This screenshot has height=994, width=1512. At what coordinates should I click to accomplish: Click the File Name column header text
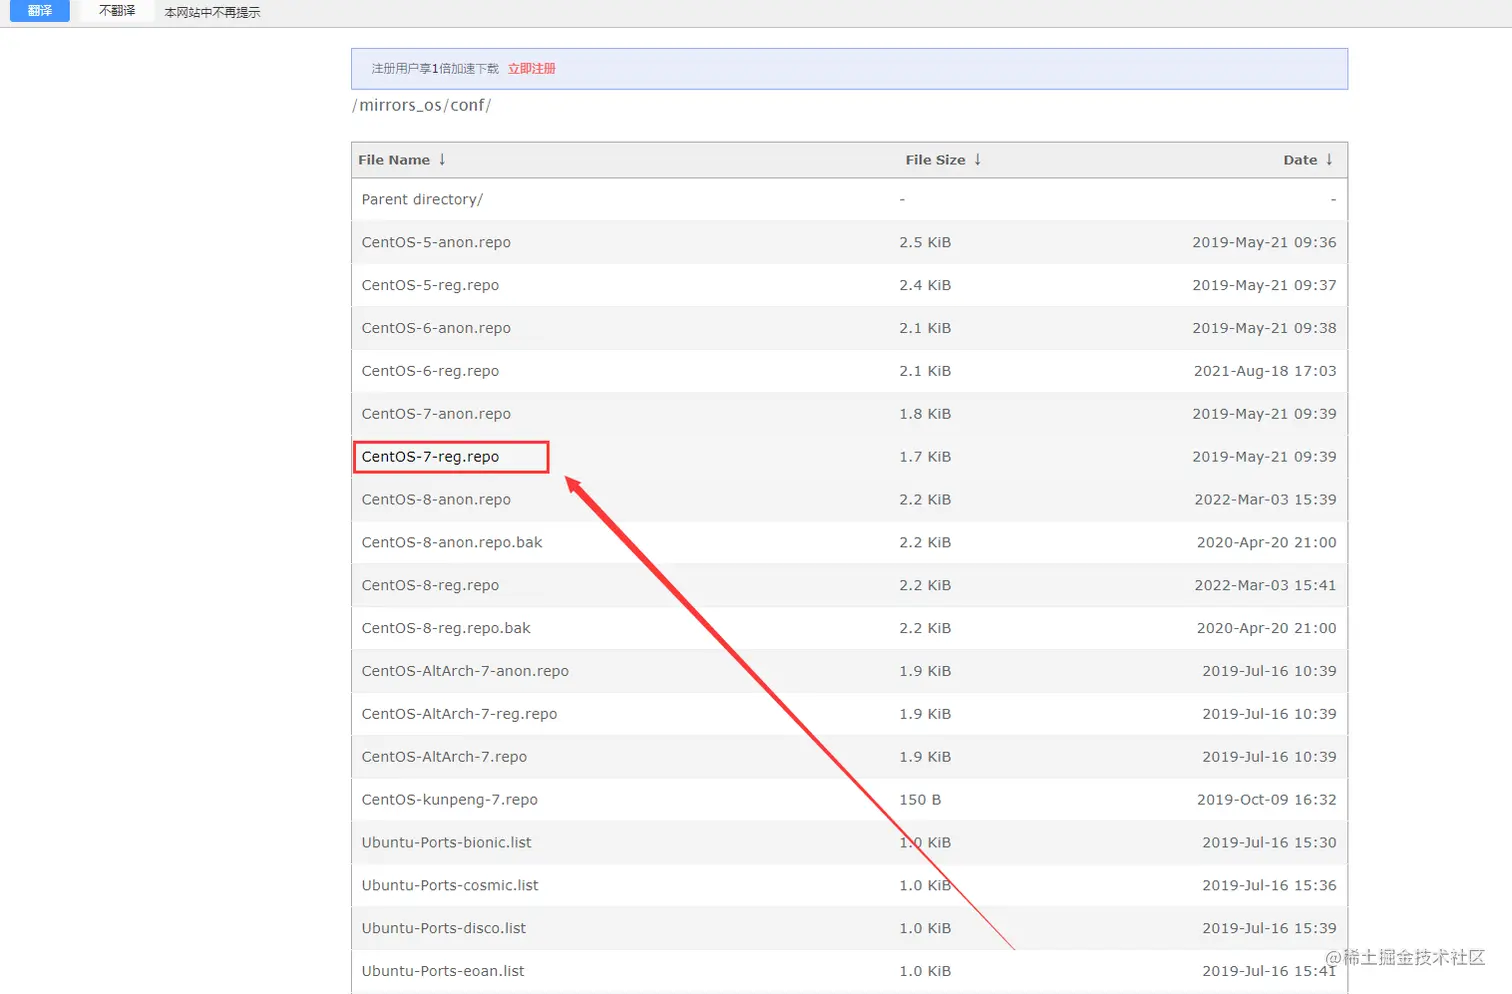point(394,160)
